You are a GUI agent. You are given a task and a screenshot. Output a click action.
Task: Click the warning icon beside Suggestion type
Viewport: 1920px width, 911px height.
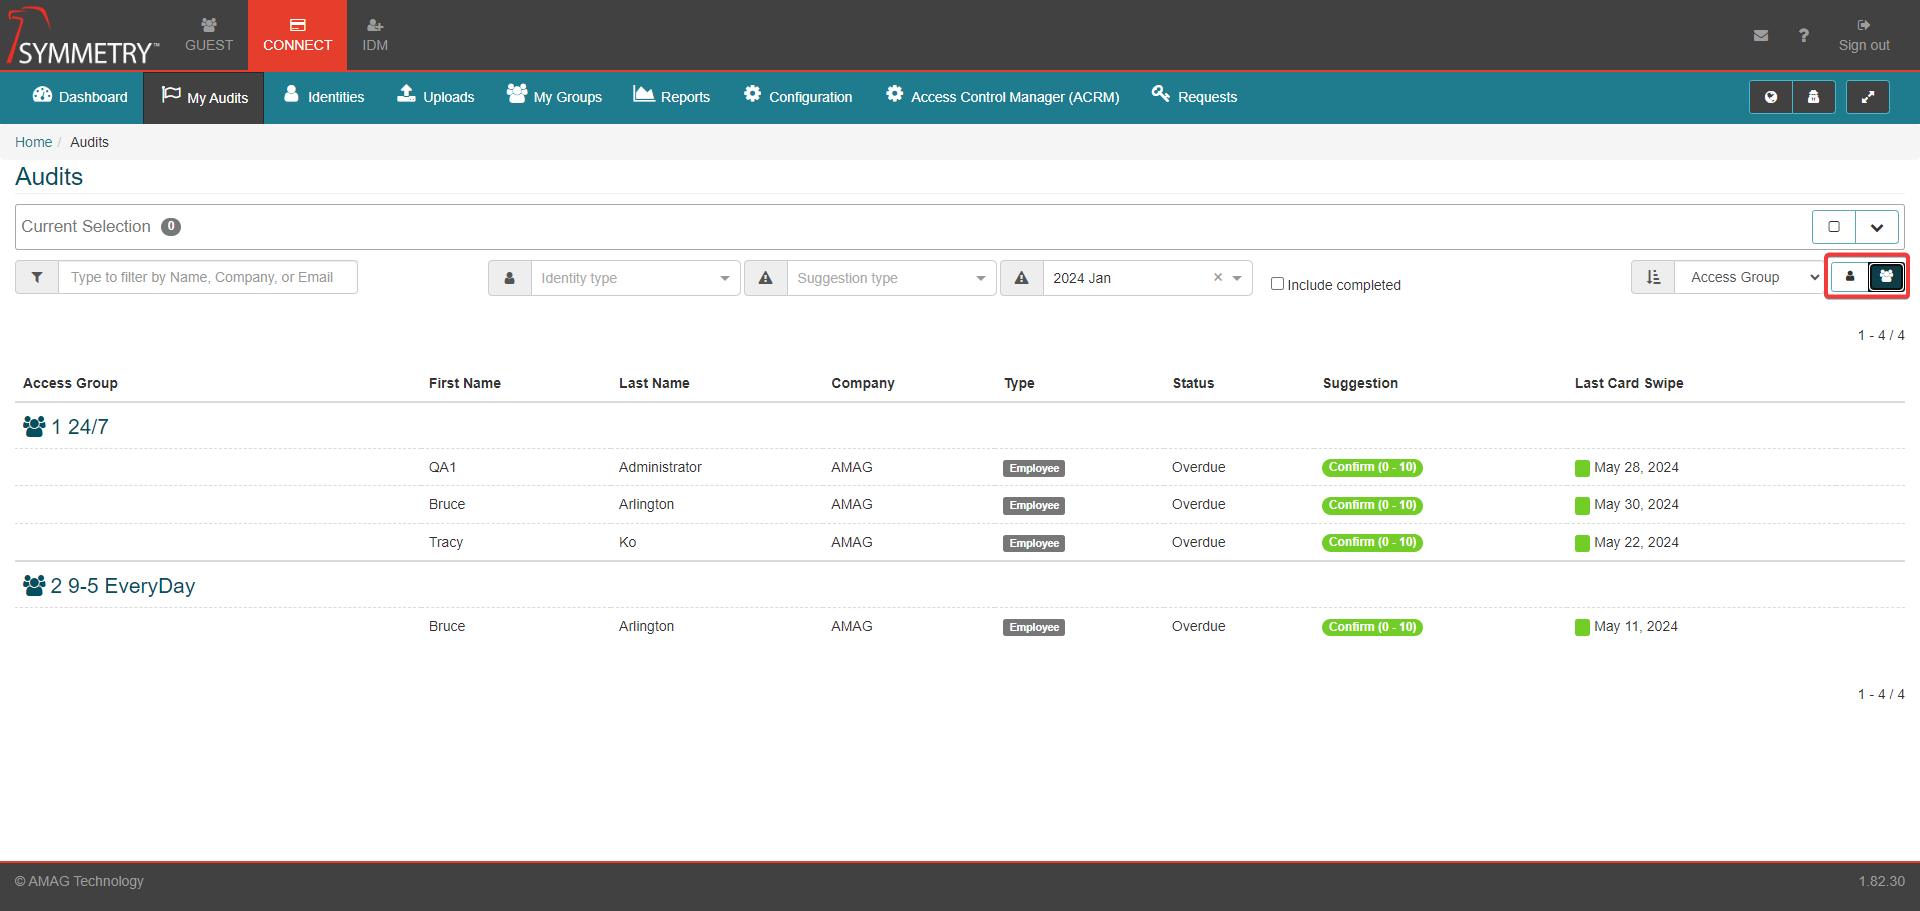pyautogui.click(x=766, y=278)
